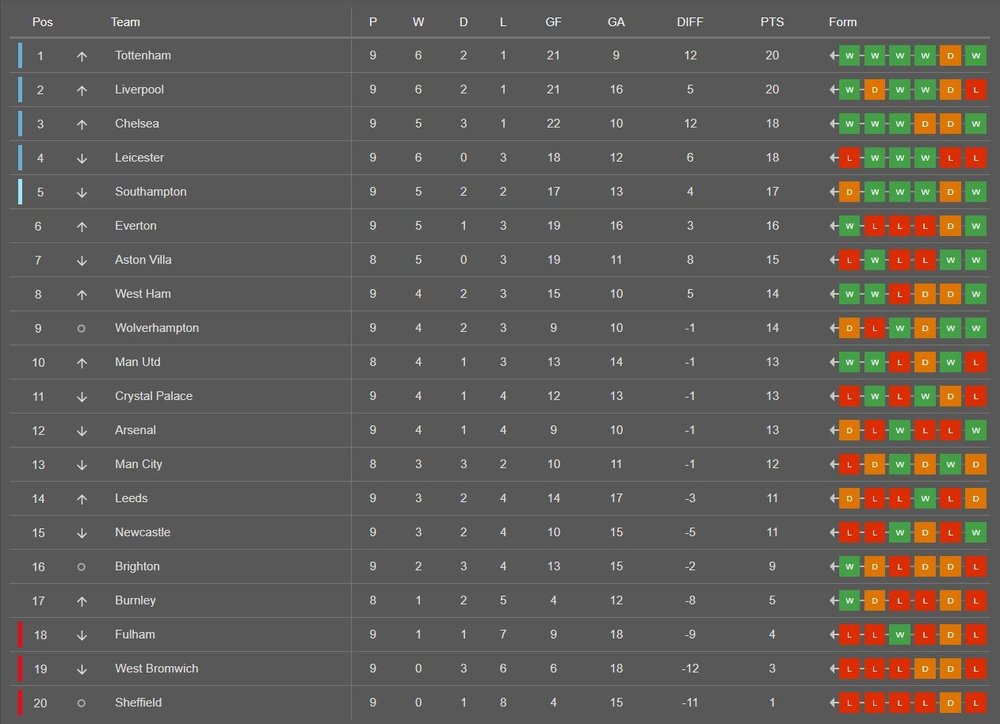Select the draw badge in Tottenham's form
The image size is (1000, 724).
pos(952,56)
